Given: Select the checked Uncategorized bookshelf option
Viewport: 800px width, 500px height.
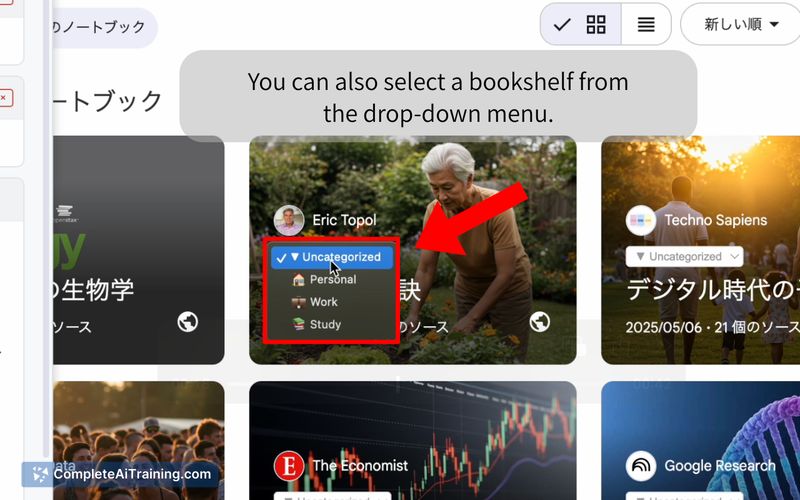Looking at the screenshot, I should (332, 257).
